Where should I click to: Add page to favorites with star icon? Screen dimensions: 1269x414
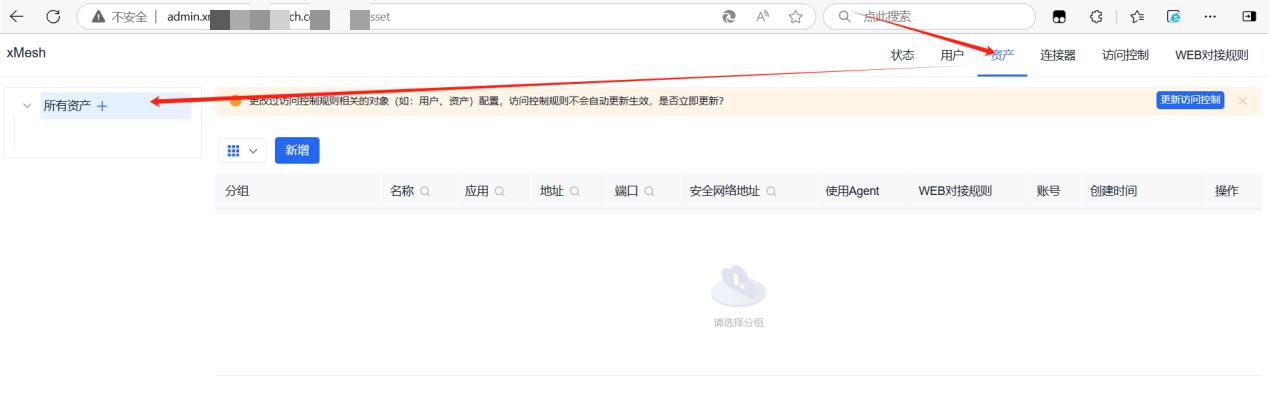795,17
